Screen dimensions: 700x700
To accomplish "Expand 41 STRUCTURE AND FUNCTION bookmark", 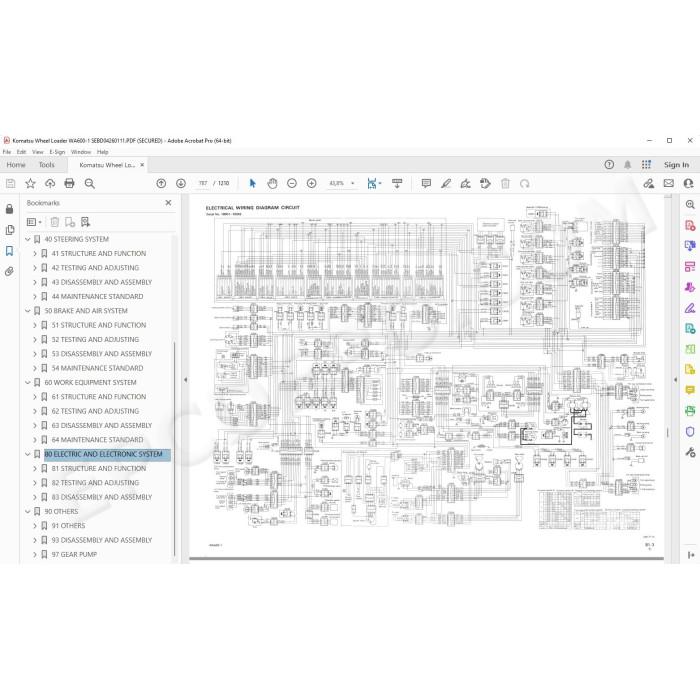I will (x=35, y=254).
